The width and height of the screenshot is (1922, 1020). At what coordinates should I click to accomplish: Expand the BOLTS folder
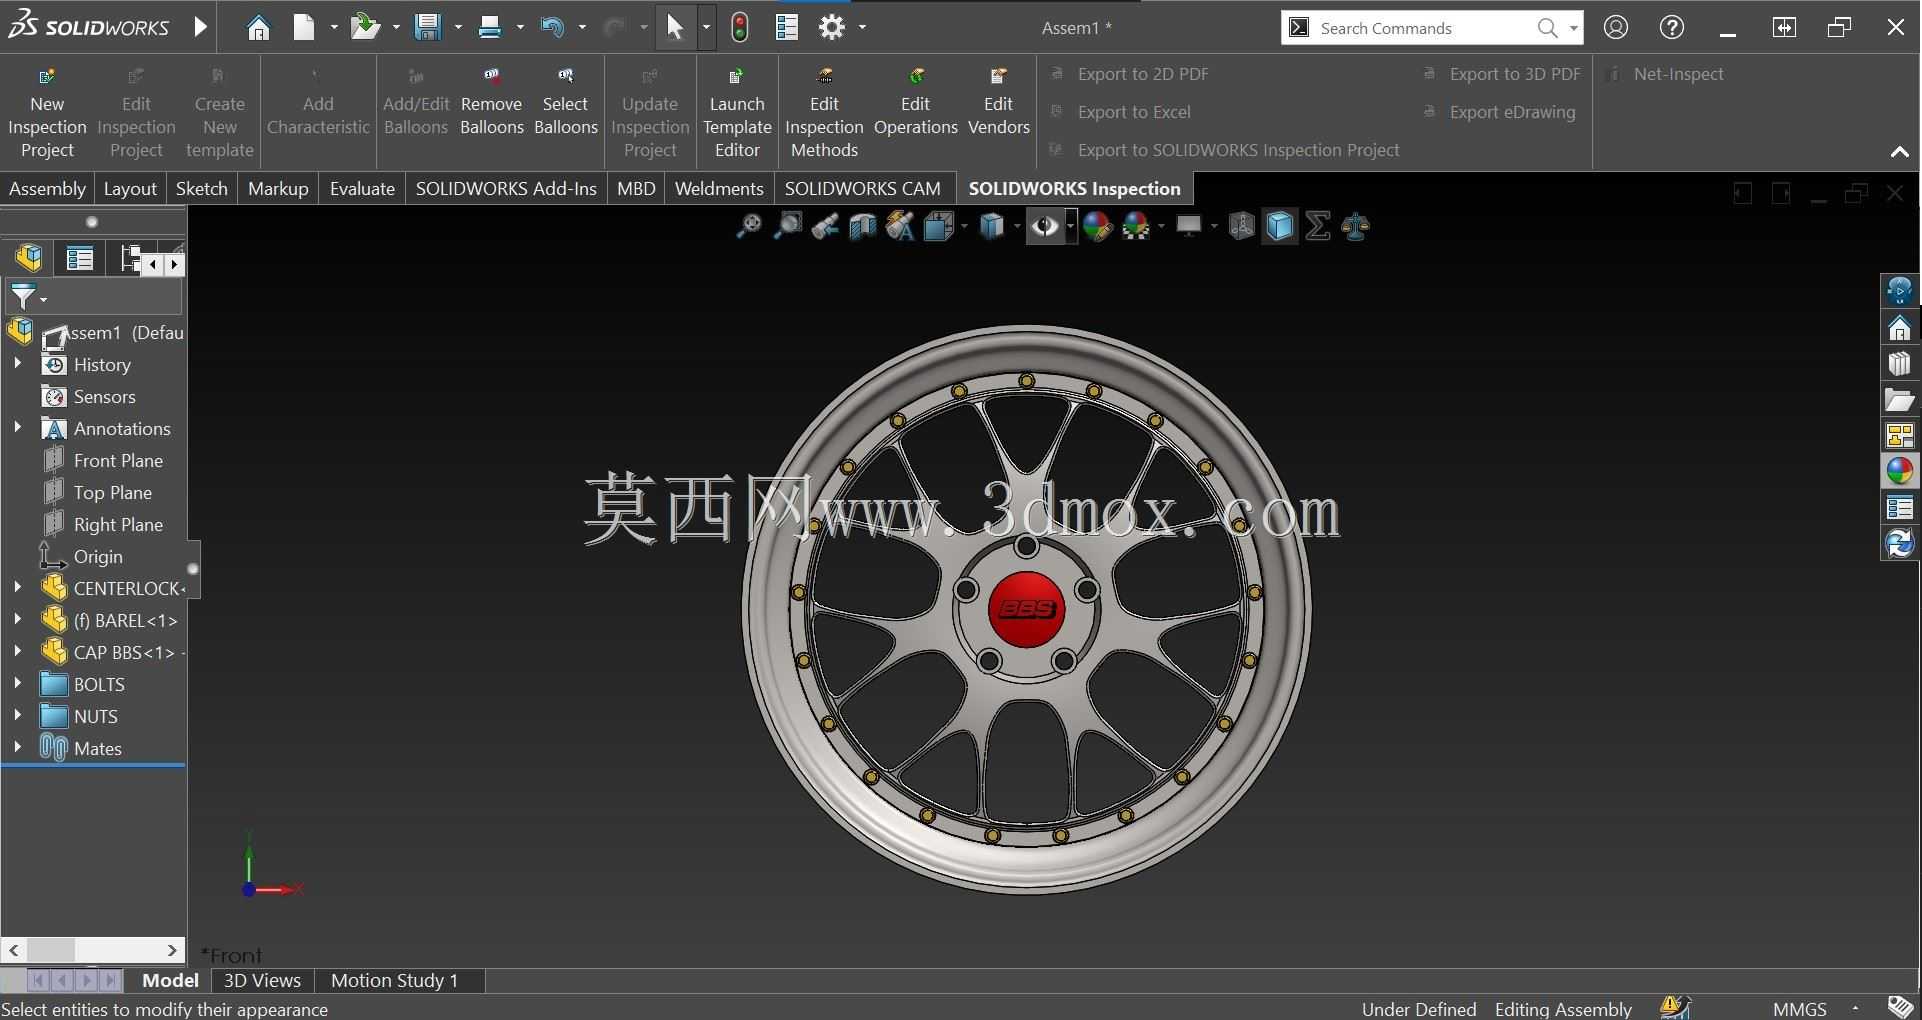point(17,684)
